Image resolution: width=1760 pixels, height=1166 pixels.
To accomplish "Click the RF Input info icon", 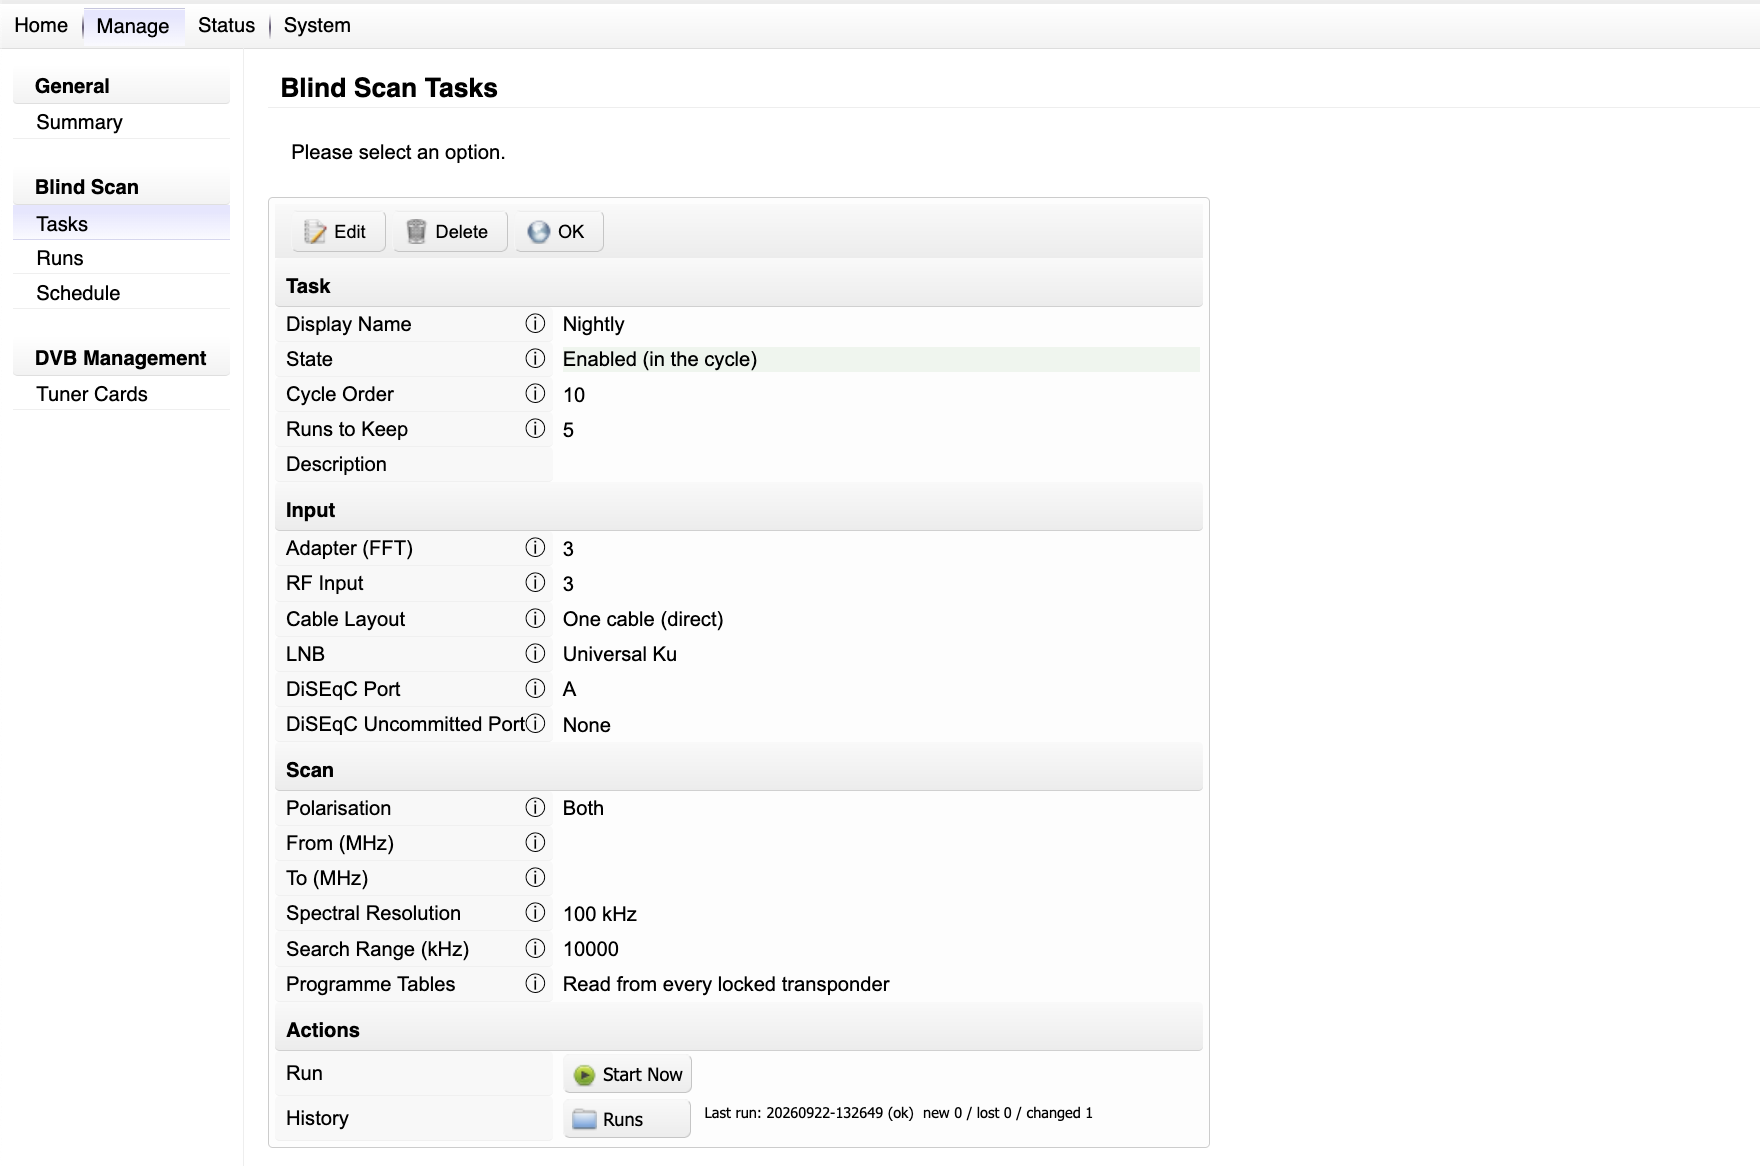I will (x=535, y=582).
